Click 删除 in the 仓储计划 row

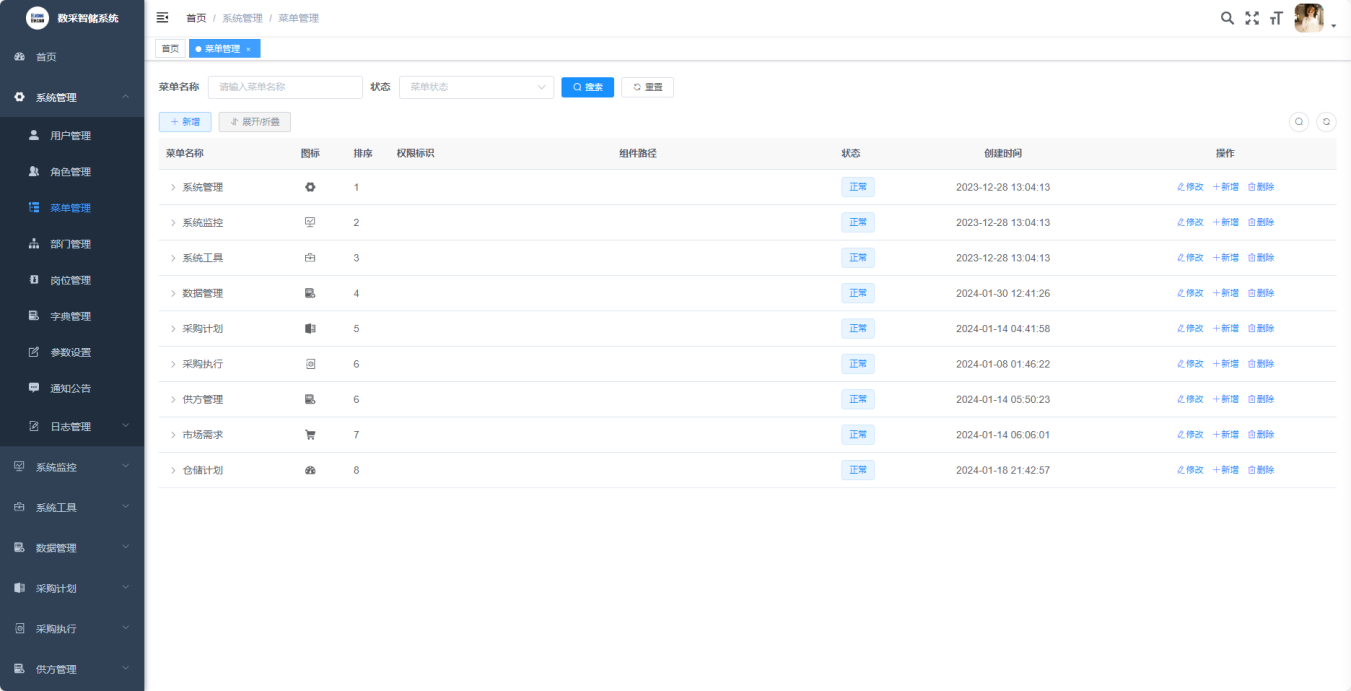click(1261, 470)
